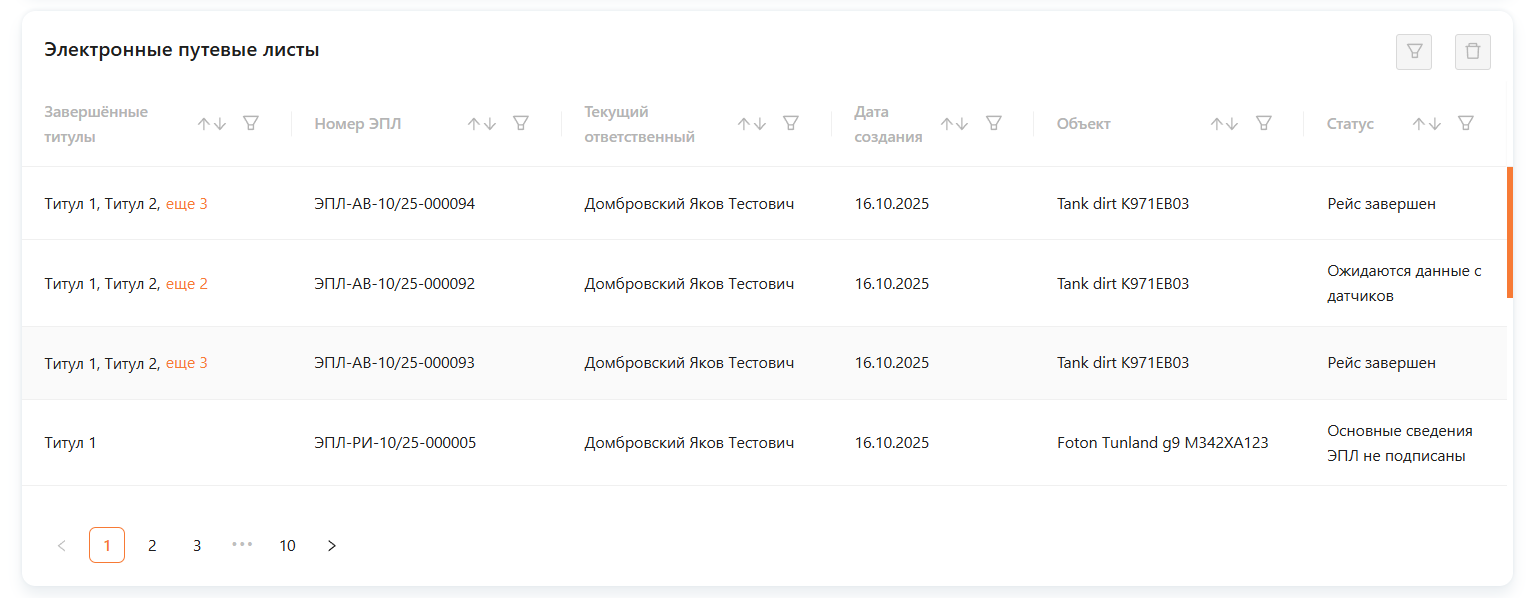Viewport: 1526px width, 598px height.
Task: Click next page arrow
Action: pos(332,545)
